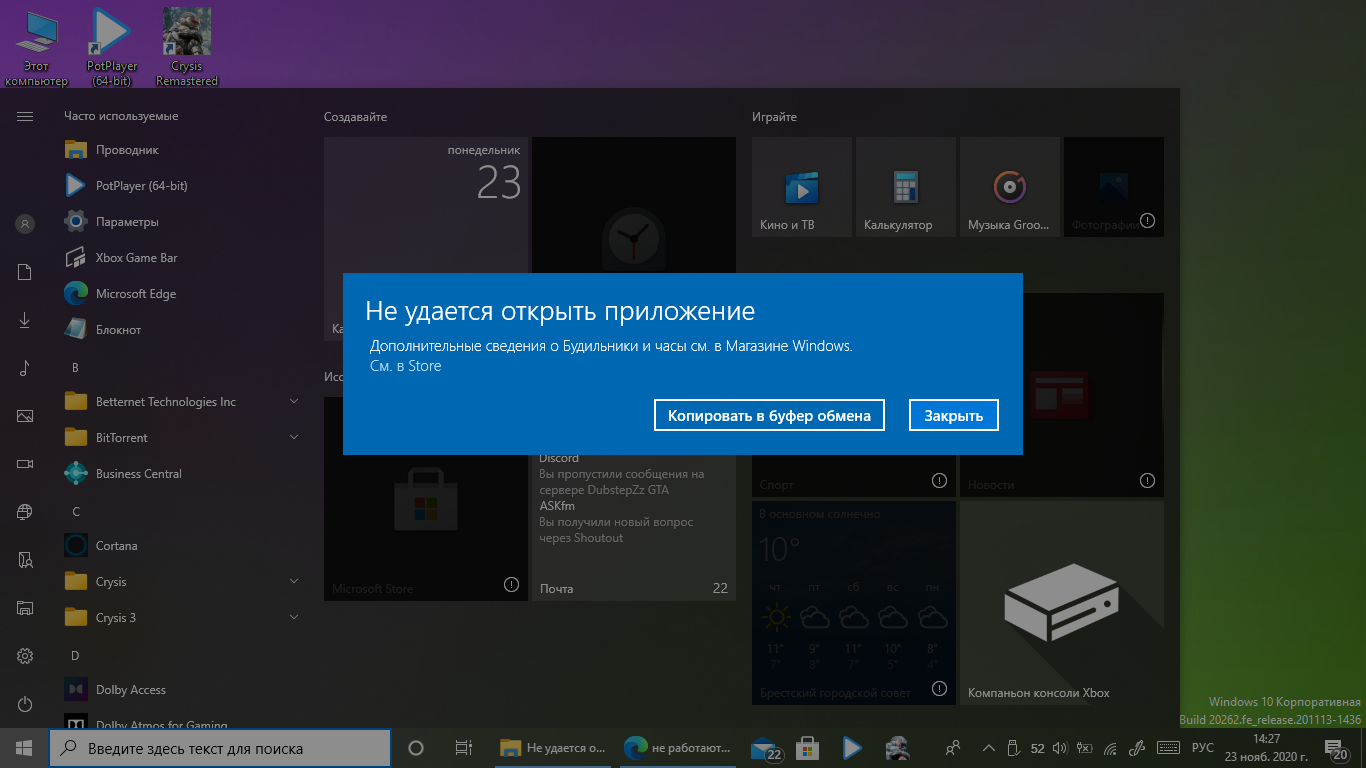Switch to the Explorer 'Не удается о...' taskbar window

(553, 748)
